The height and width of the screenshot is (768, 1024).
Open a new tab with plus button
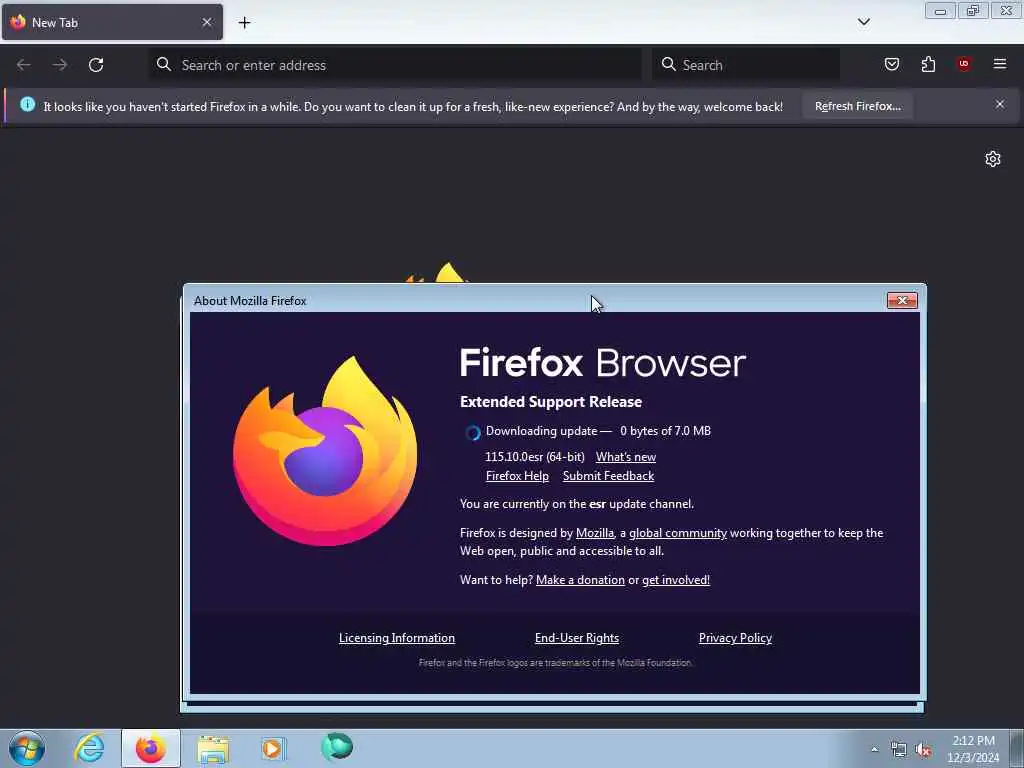pyautogui.click(x=244, y=23)
